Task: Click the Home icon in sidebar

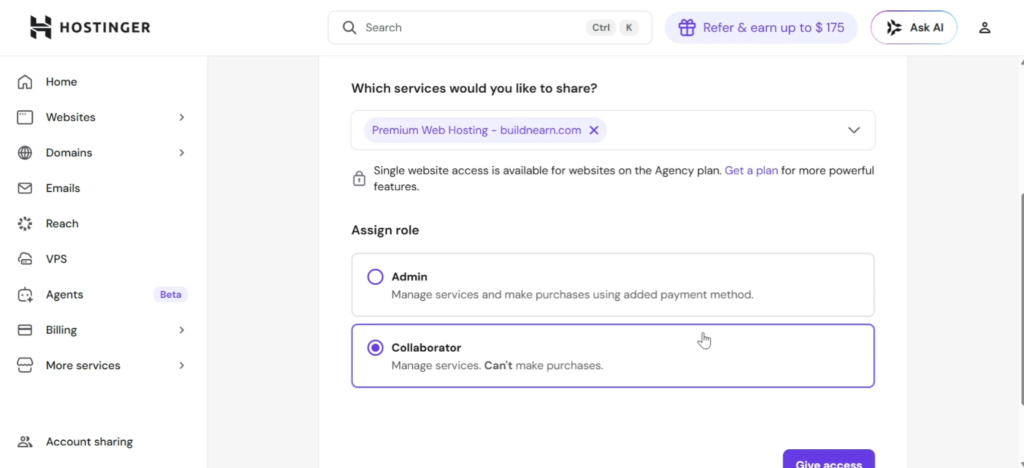Action: pos(26,82)
